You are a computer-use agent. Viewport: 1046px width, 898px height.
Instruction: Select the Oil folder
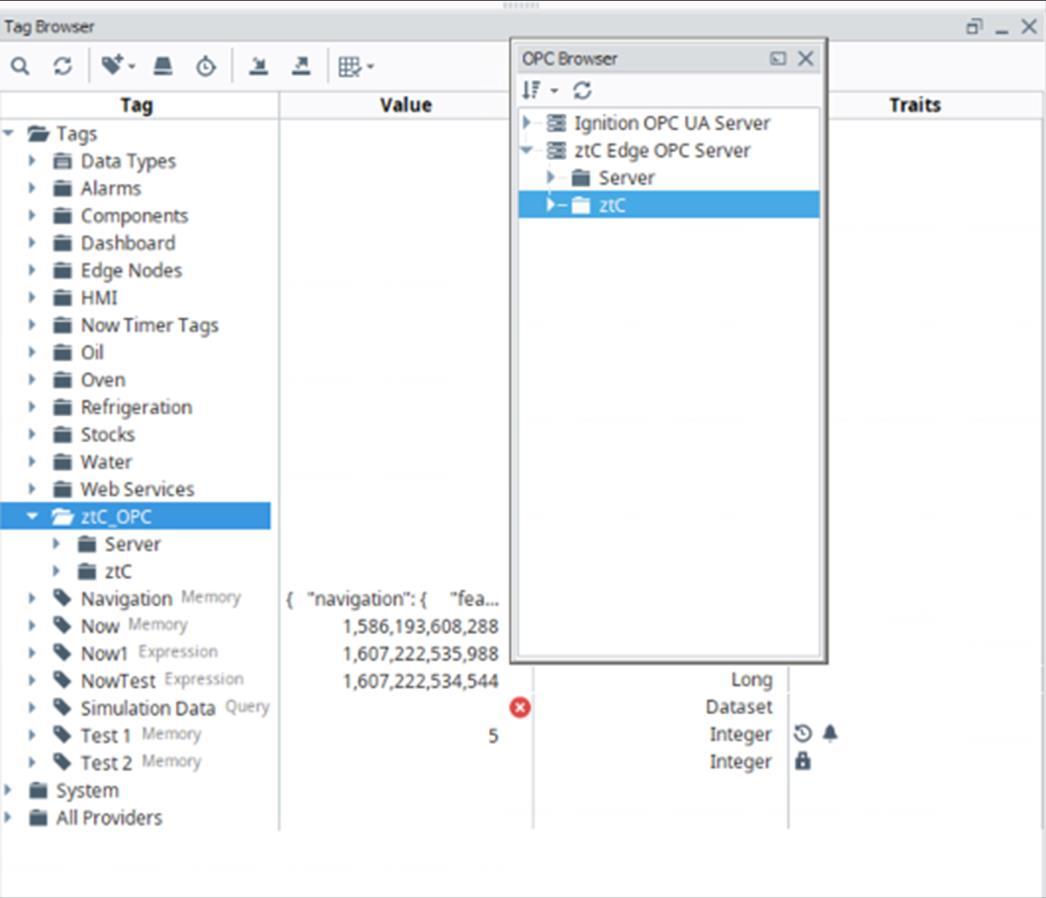click(x=92, y=352)
